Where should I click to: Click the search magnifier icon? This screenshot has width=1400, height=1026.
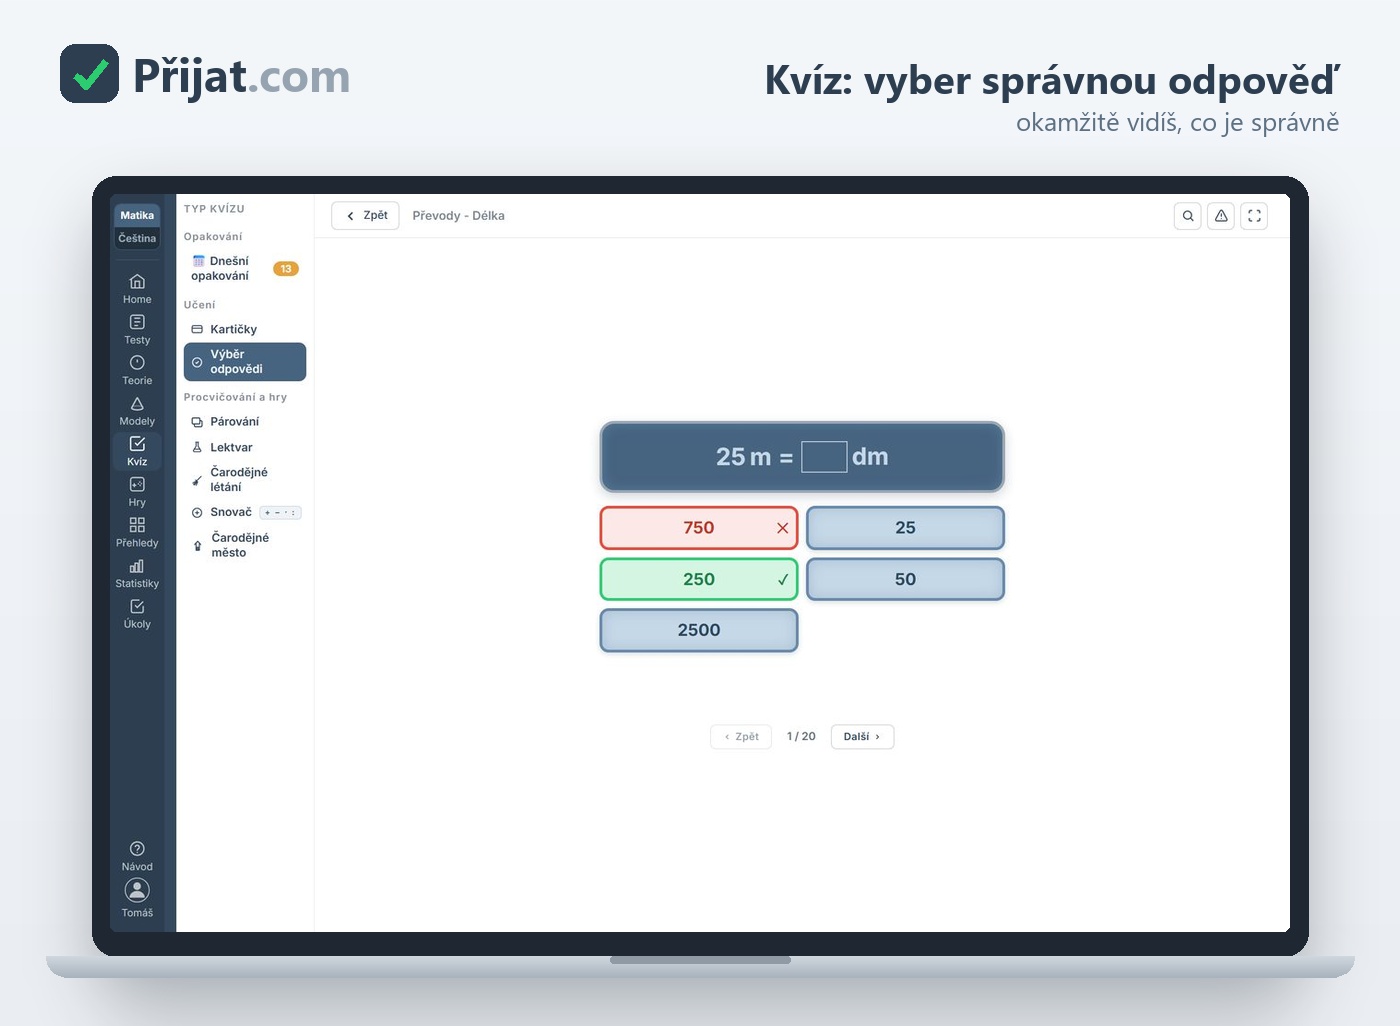1188,216
